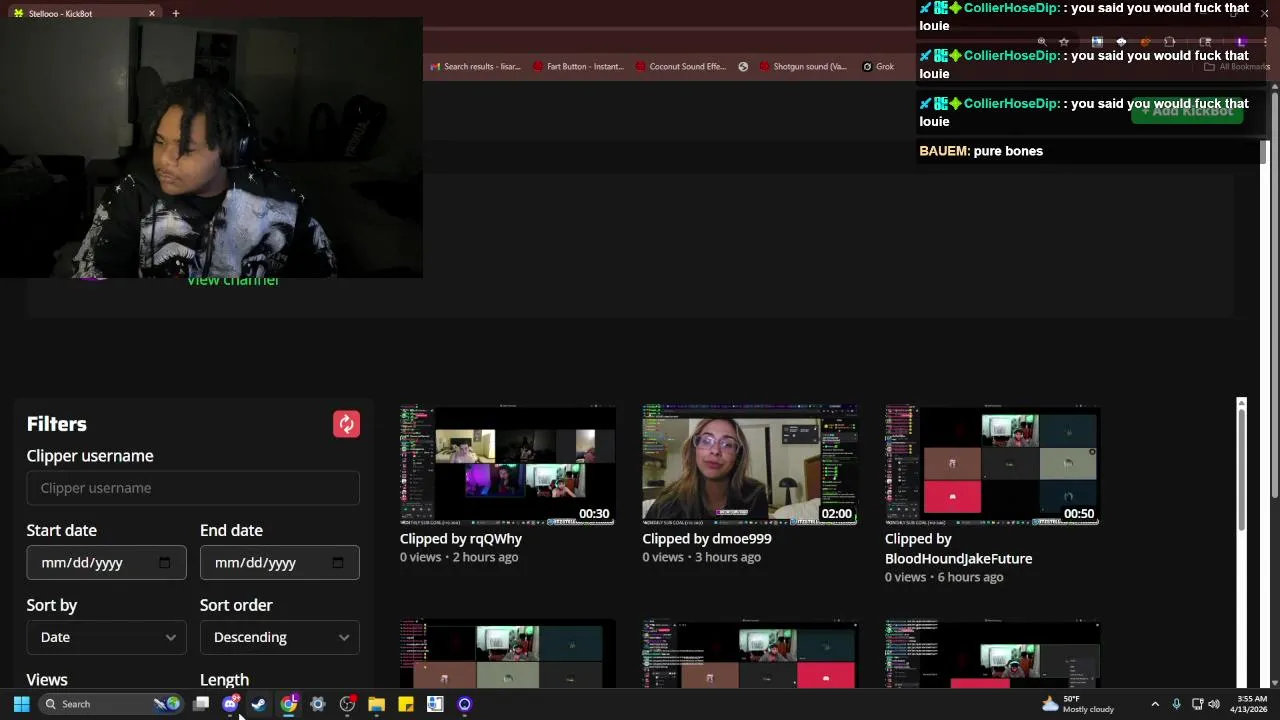Image resolution: width=1280 pixels, height=720 pixels.
Task: Open the voice recorder app taskbar icon
Action: point(435,704)
